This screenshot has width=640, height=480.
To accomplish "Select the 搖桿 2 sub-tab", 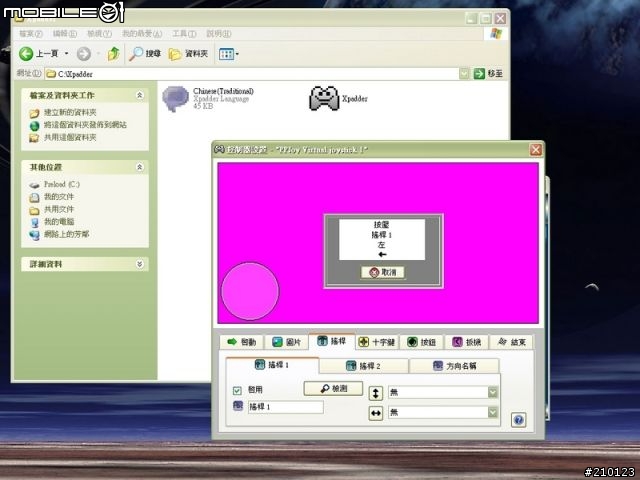I will pyautogui.click(x=364, y=366).
